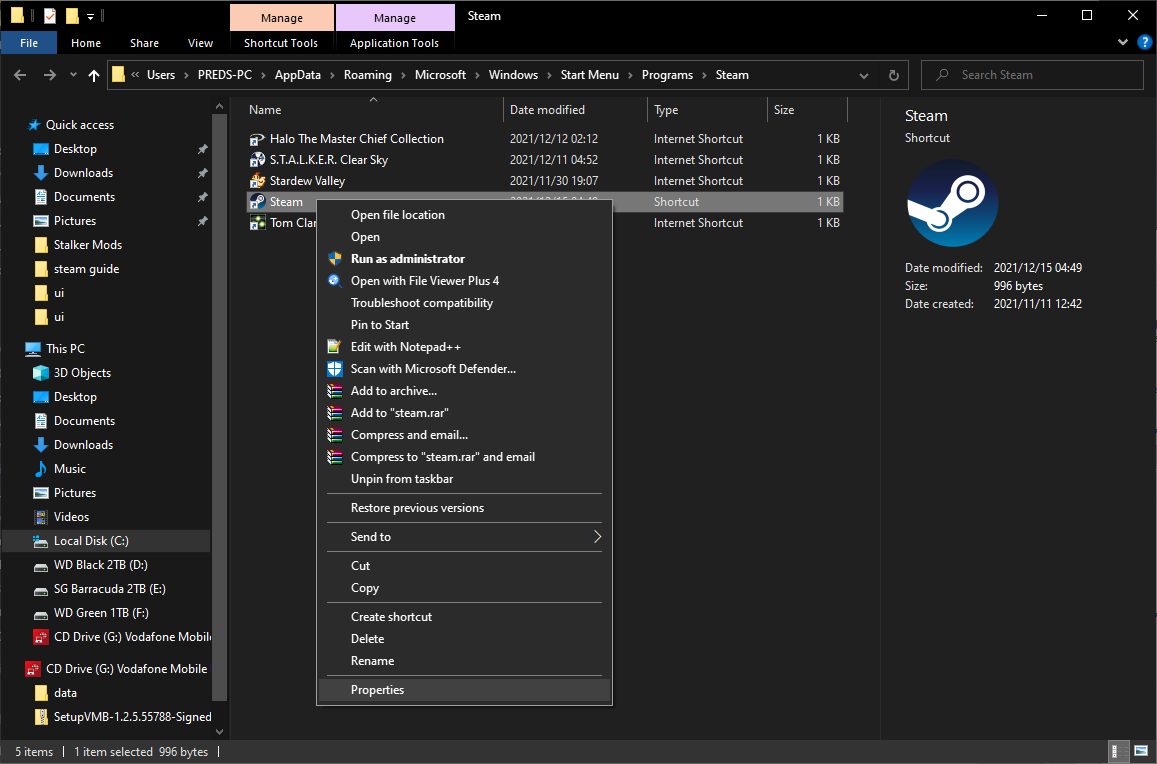Open the Shortcut Tools tab
1157x764 pixels.
pyautogui.click(x=281, y=43)
